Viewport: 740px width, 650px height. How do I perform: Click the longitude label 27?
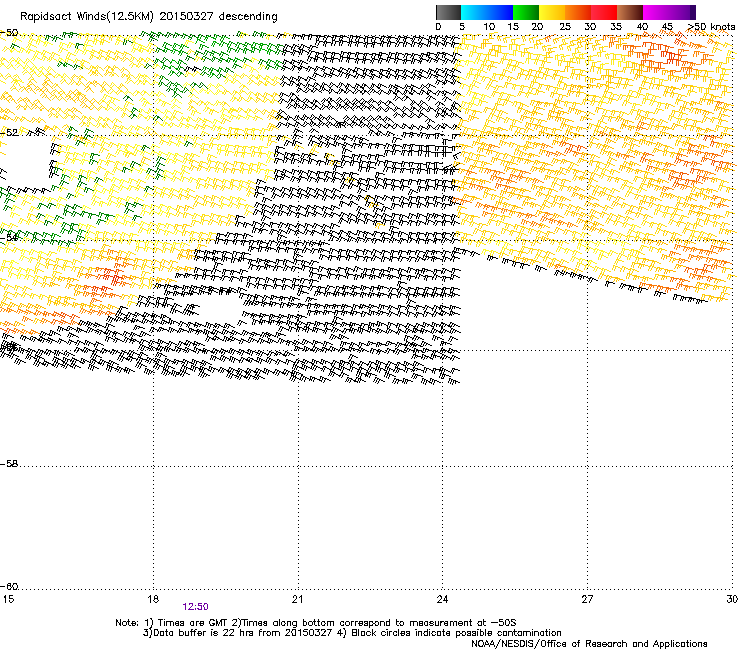tap(587, 599)
